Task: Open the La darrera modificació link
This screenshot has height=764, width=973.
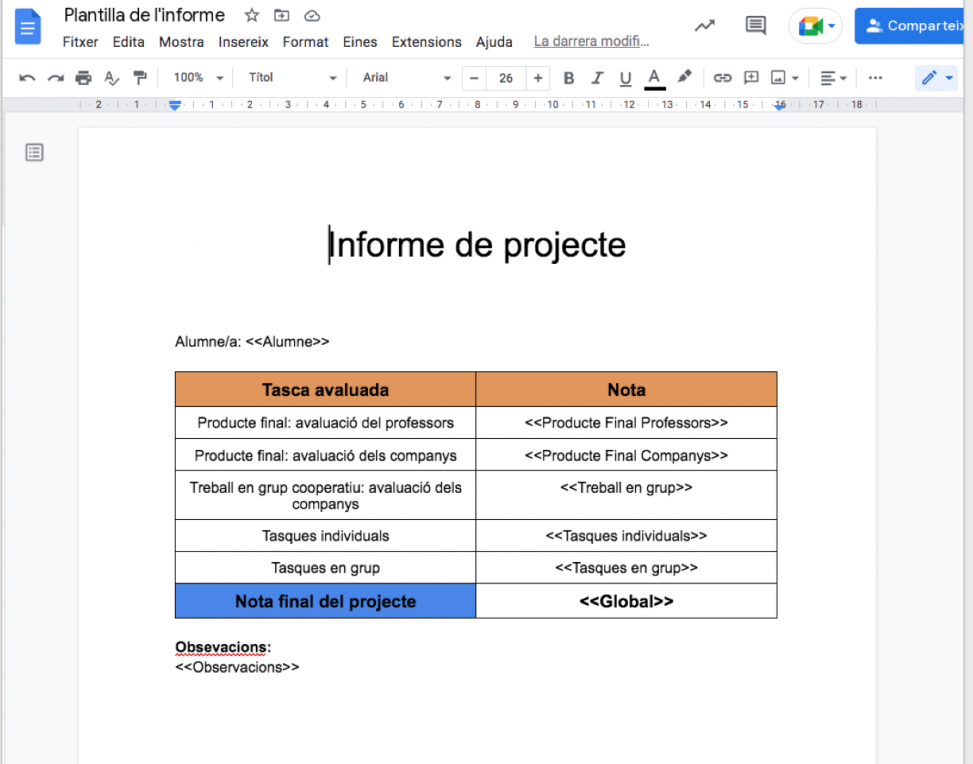Action: 591,42
